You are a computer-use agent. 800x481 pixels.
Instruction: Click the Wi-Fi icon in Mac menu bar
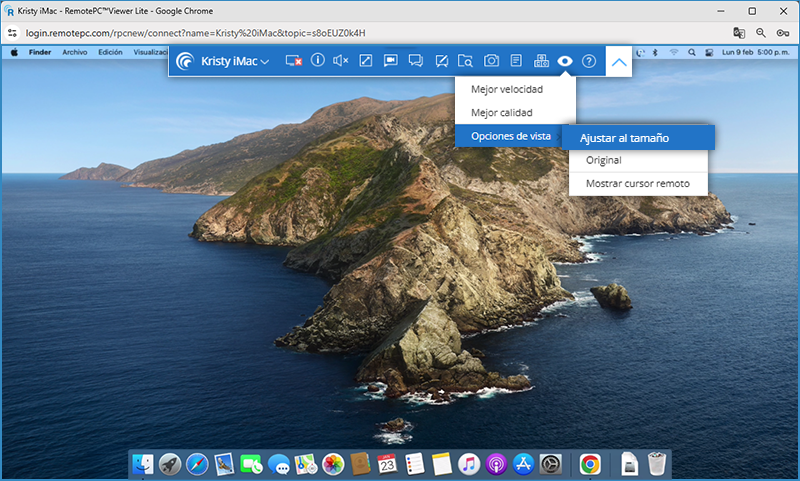674,52
